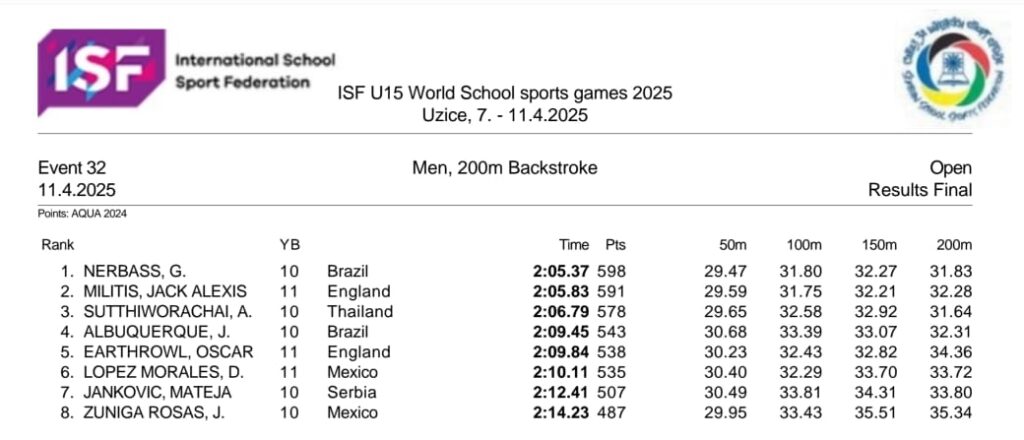Select winning time 2:05.37

(561, 271)
